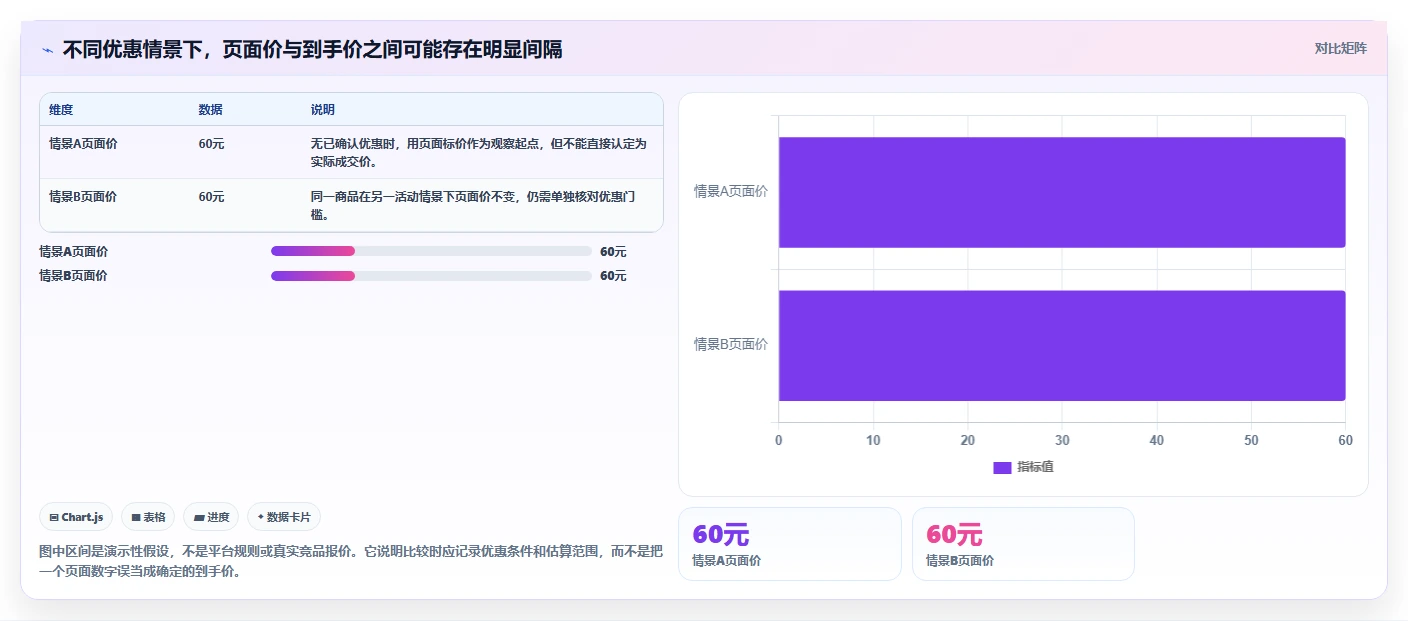Select the 进度 tag chip

coord(211,517)
